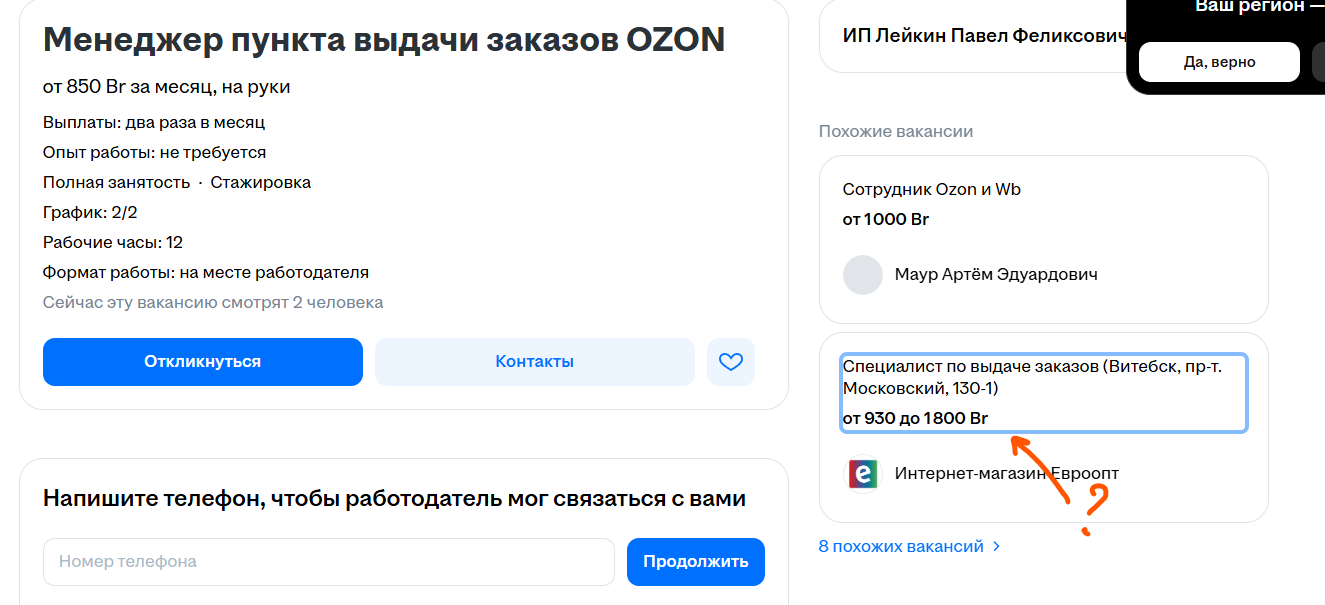The image size is (1325, 605).
Task: Click the от 1000 Br salary text
Action: coord(886,219)
